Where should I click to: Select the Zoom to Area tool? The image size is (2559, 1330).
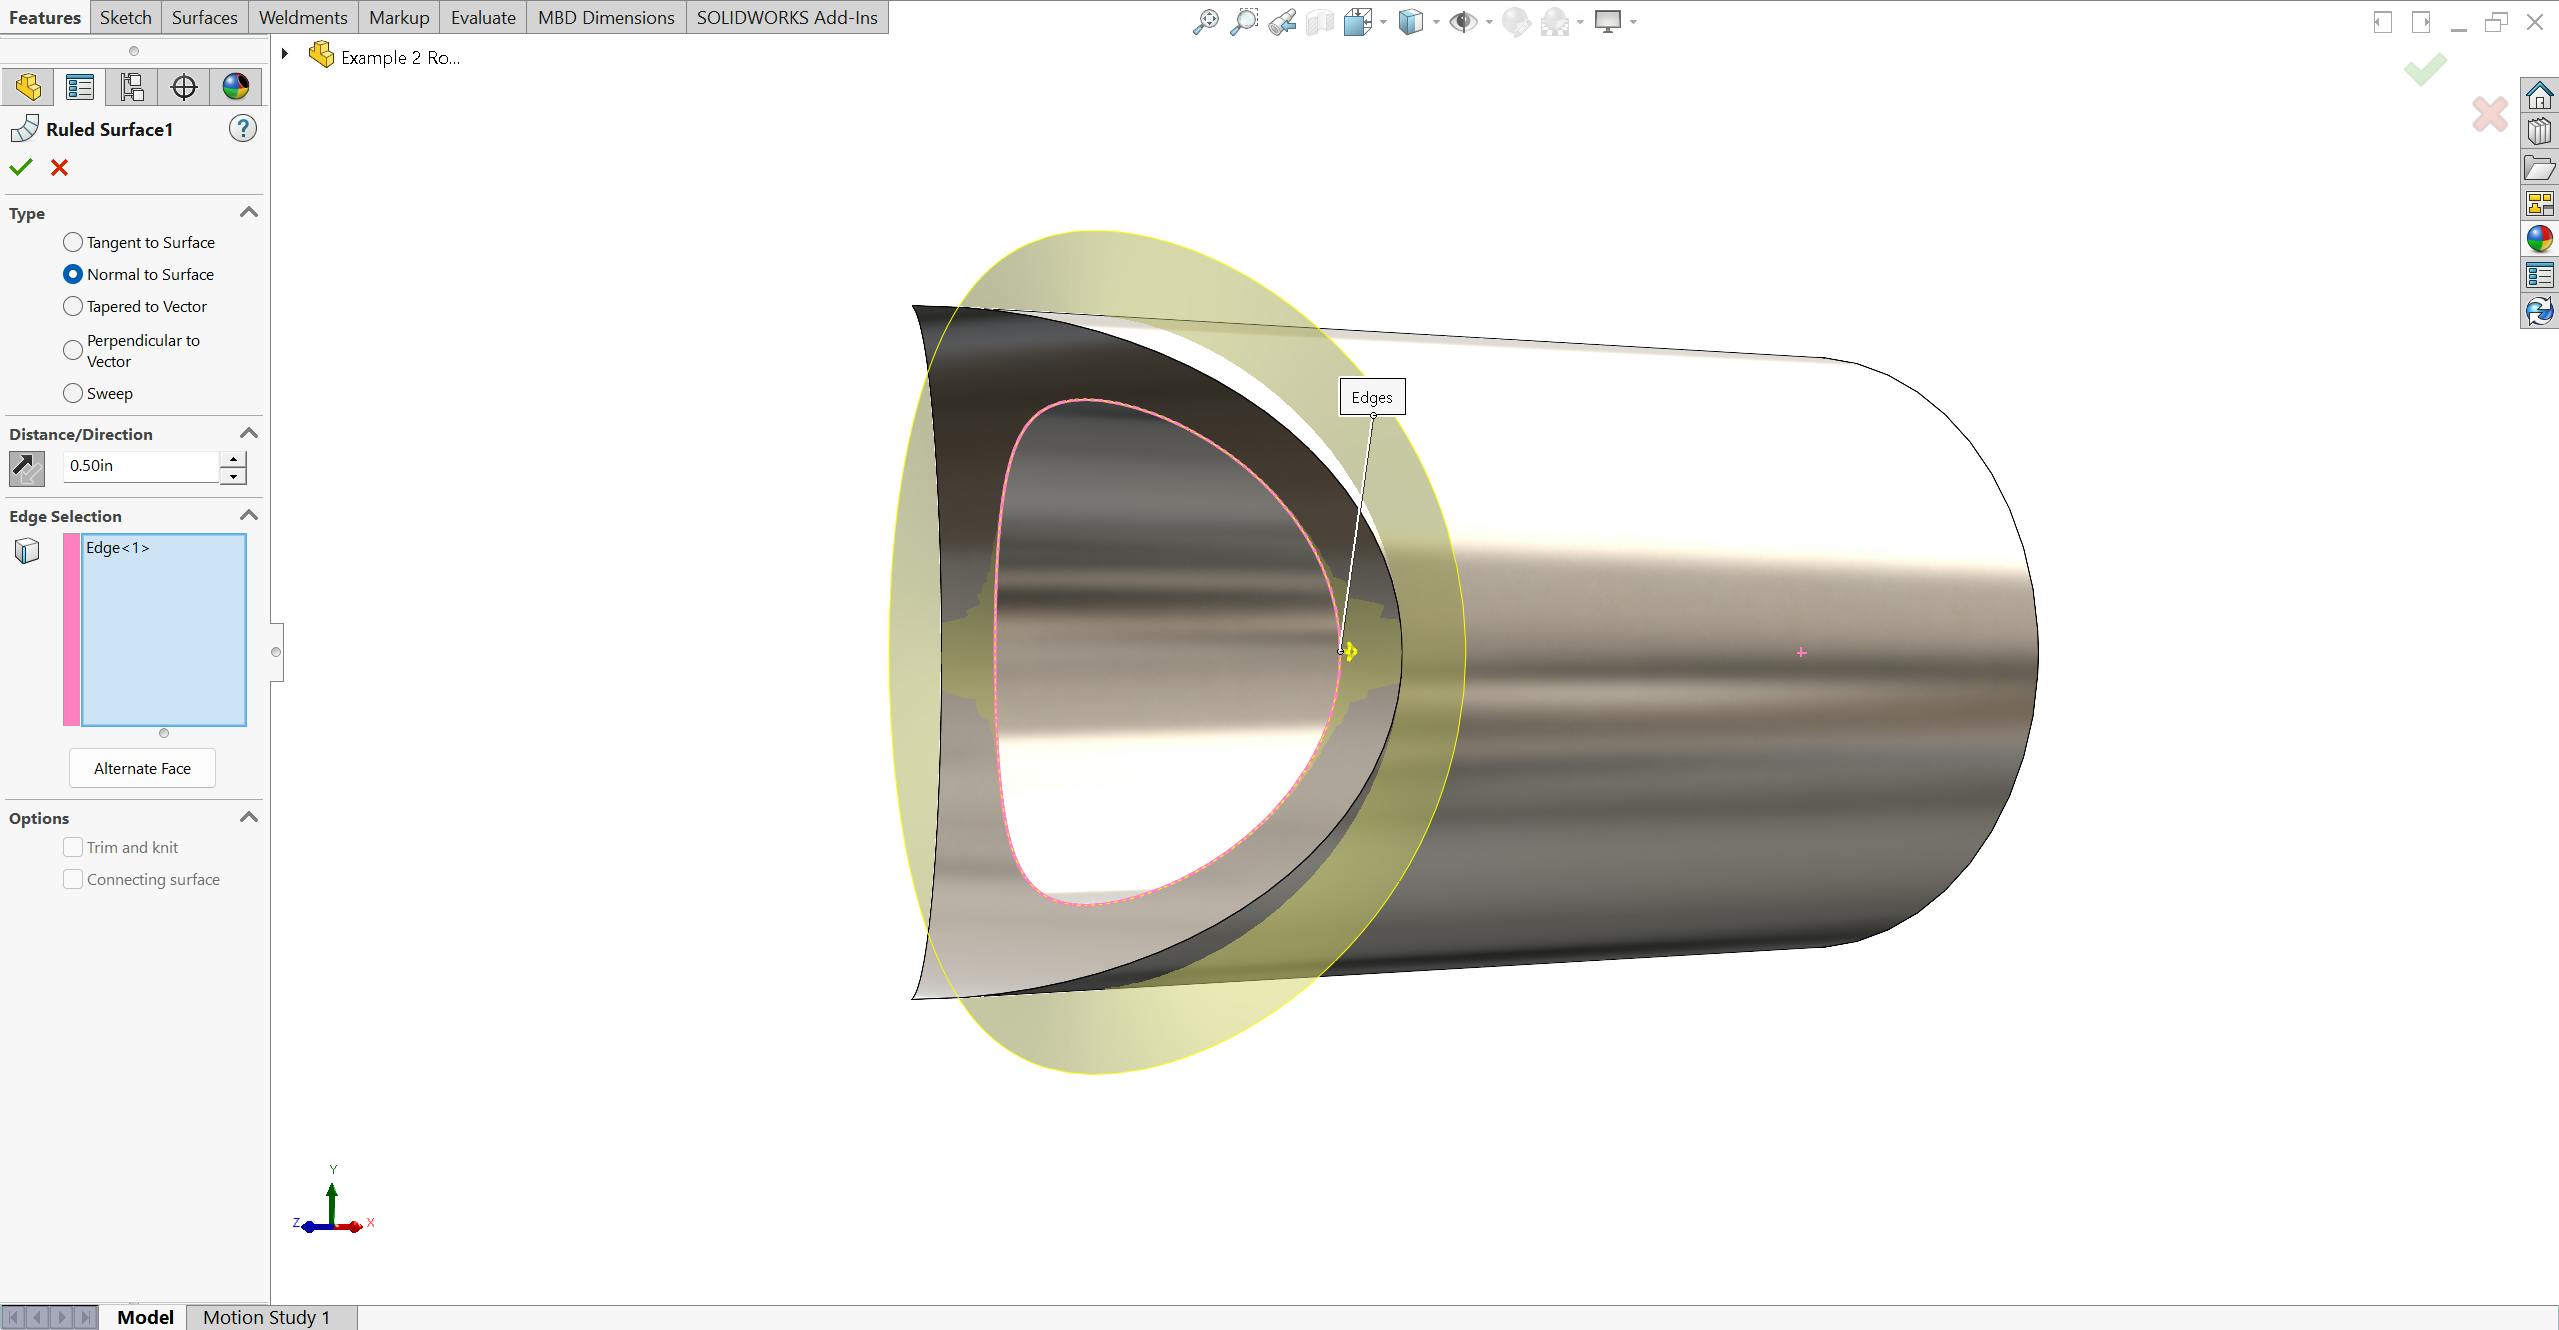[x=1245, y=20]
